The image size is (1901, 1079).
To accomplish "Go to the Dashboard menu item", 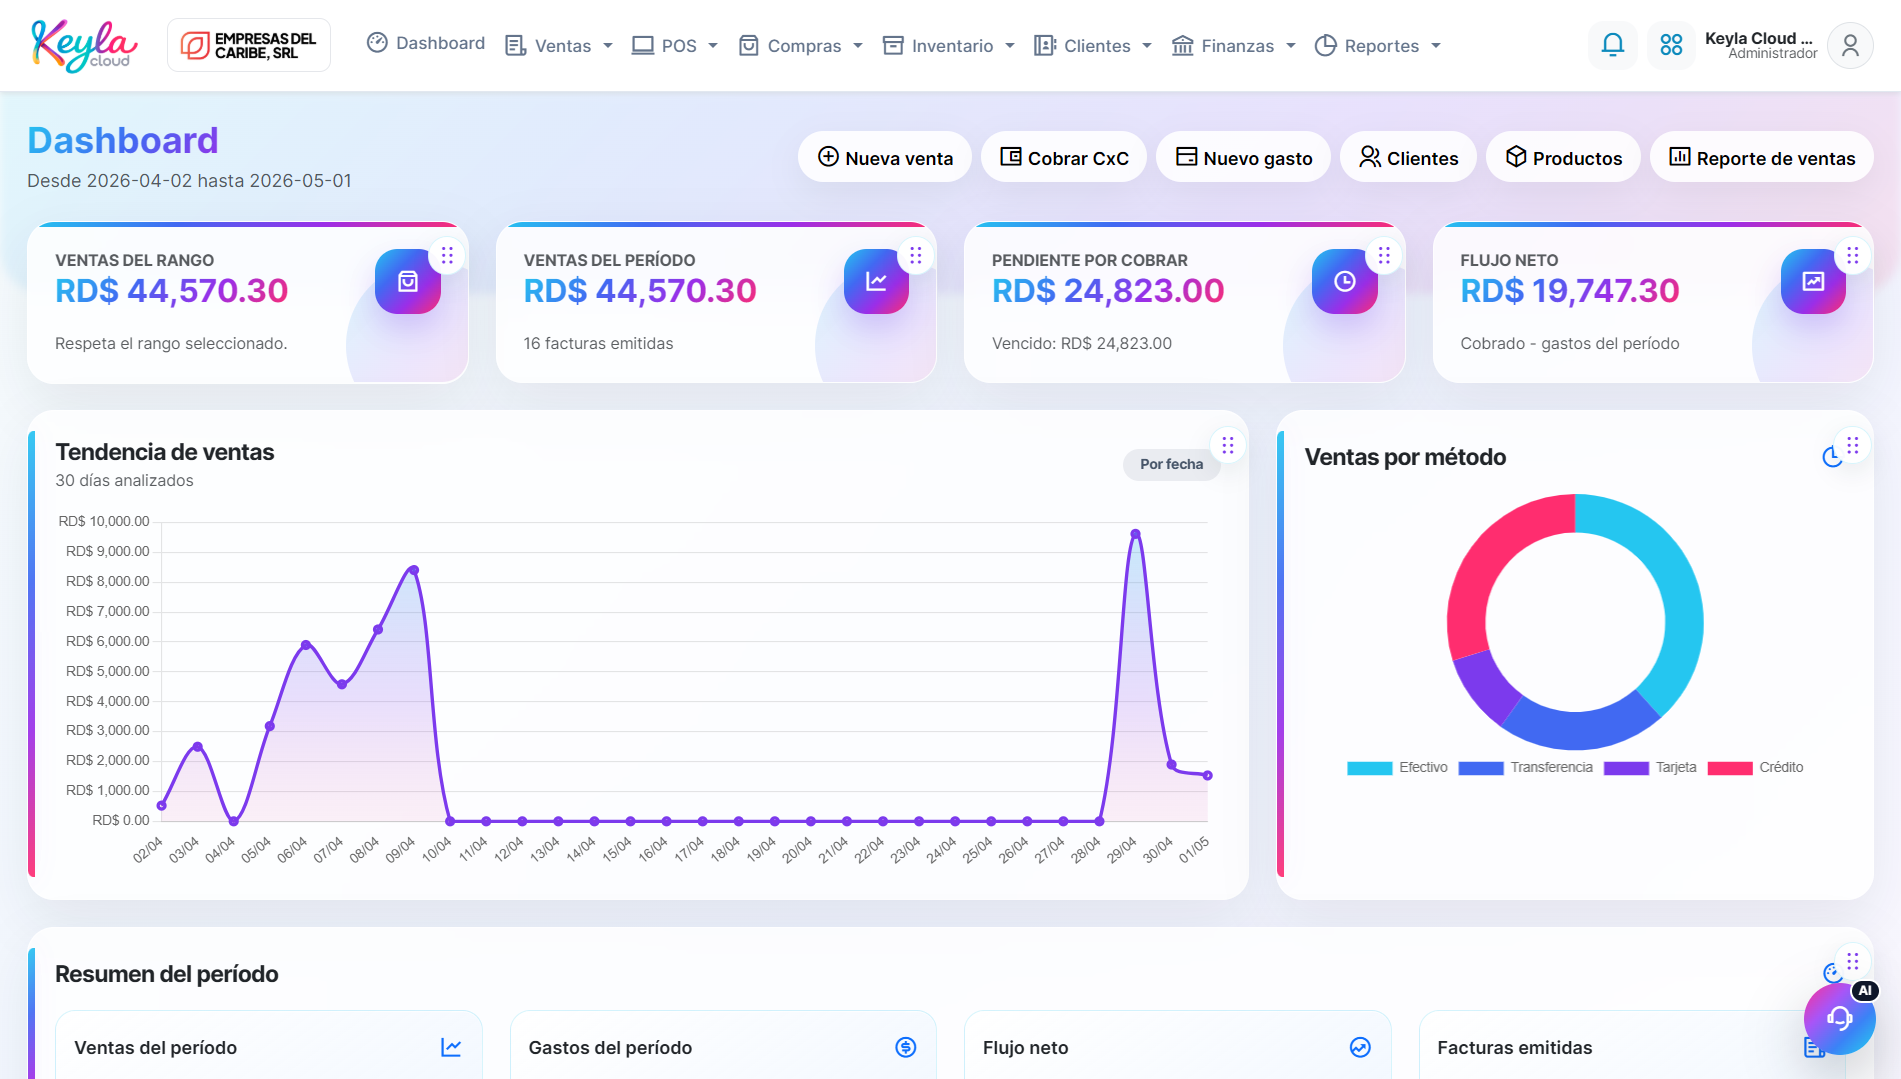I will click(x=426, y=43).
